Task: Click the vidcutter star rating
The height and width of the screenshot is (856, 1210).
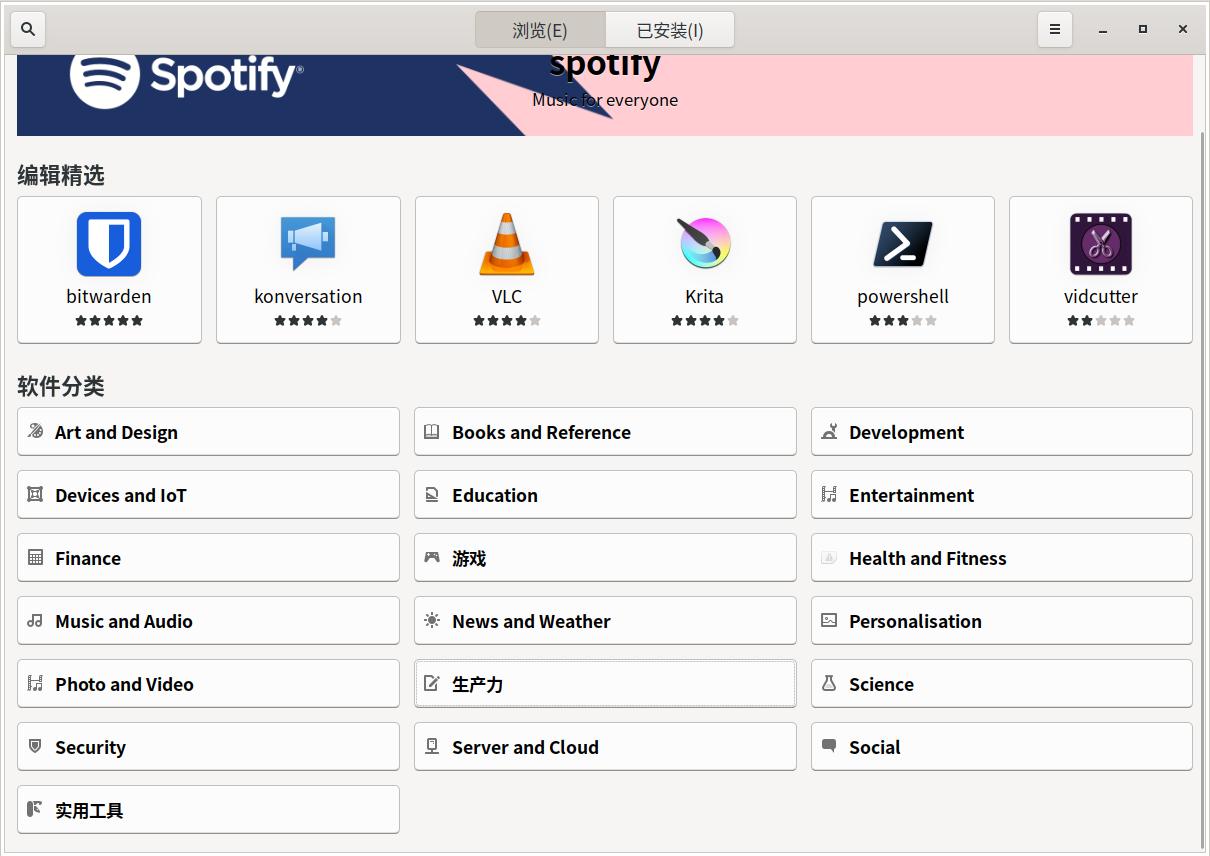Action: pyautogui.click(x=1101, y=321)
